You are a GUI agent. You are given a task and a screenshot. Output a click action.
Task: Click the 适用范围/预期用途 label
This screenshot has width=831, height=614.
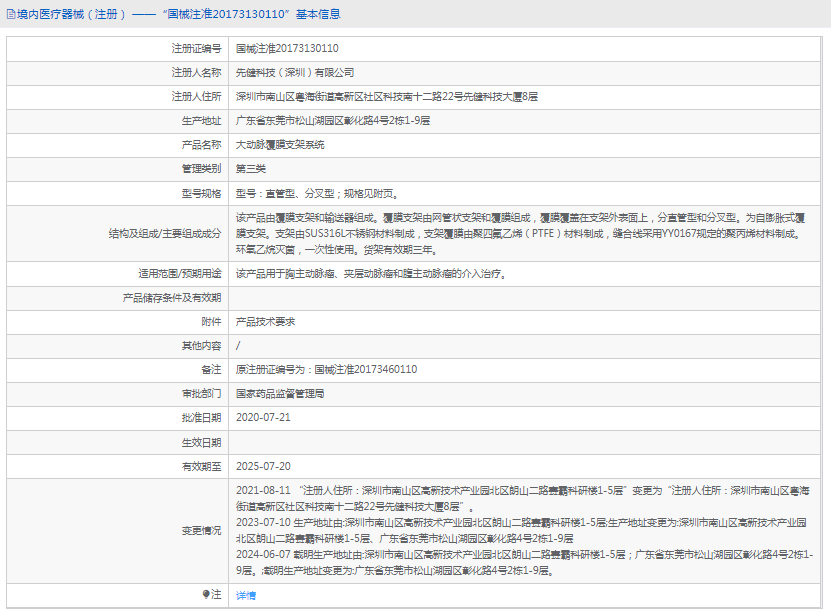(180, 273)
